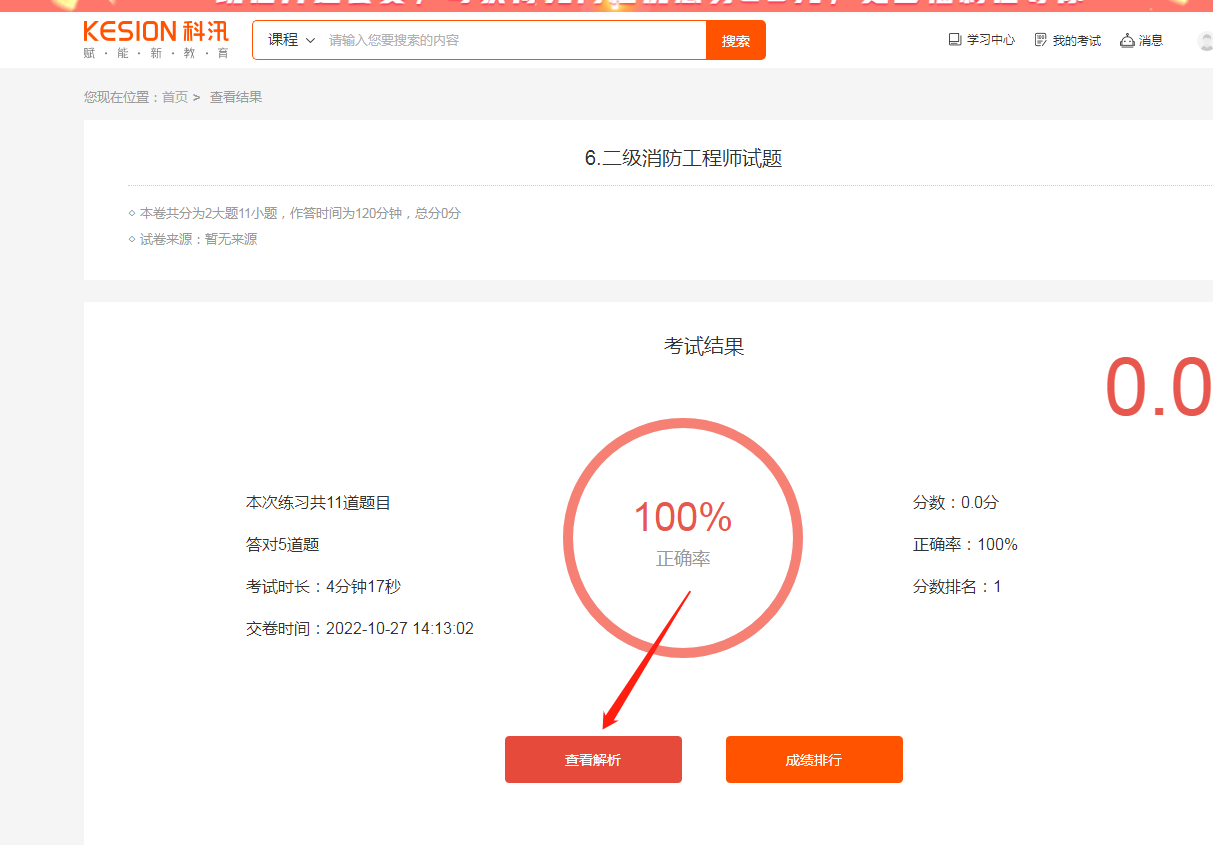The image size is (1213, 845).
Task: Click the large red 0.0 score
Action: pyautogui.click(x=1157, y=388)
